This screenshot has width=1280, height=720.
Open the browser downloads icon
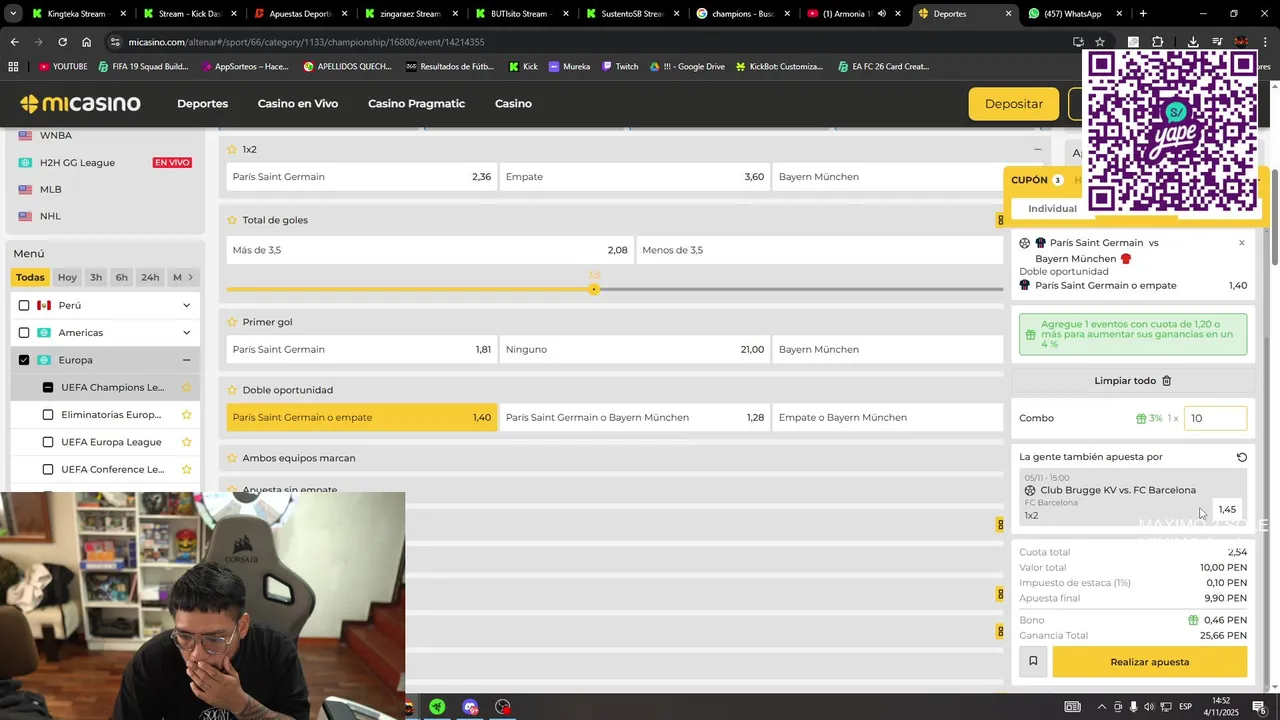pyautogui.click(x=1193, y=42)
